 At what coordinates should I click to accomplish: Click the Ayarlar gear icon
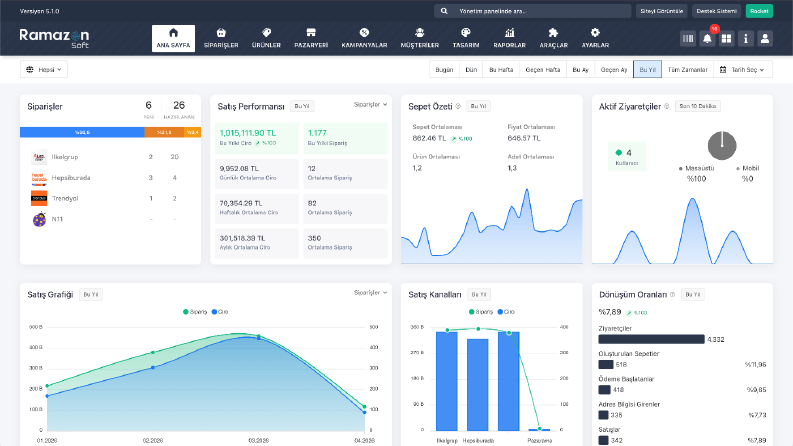coord(595,33)
